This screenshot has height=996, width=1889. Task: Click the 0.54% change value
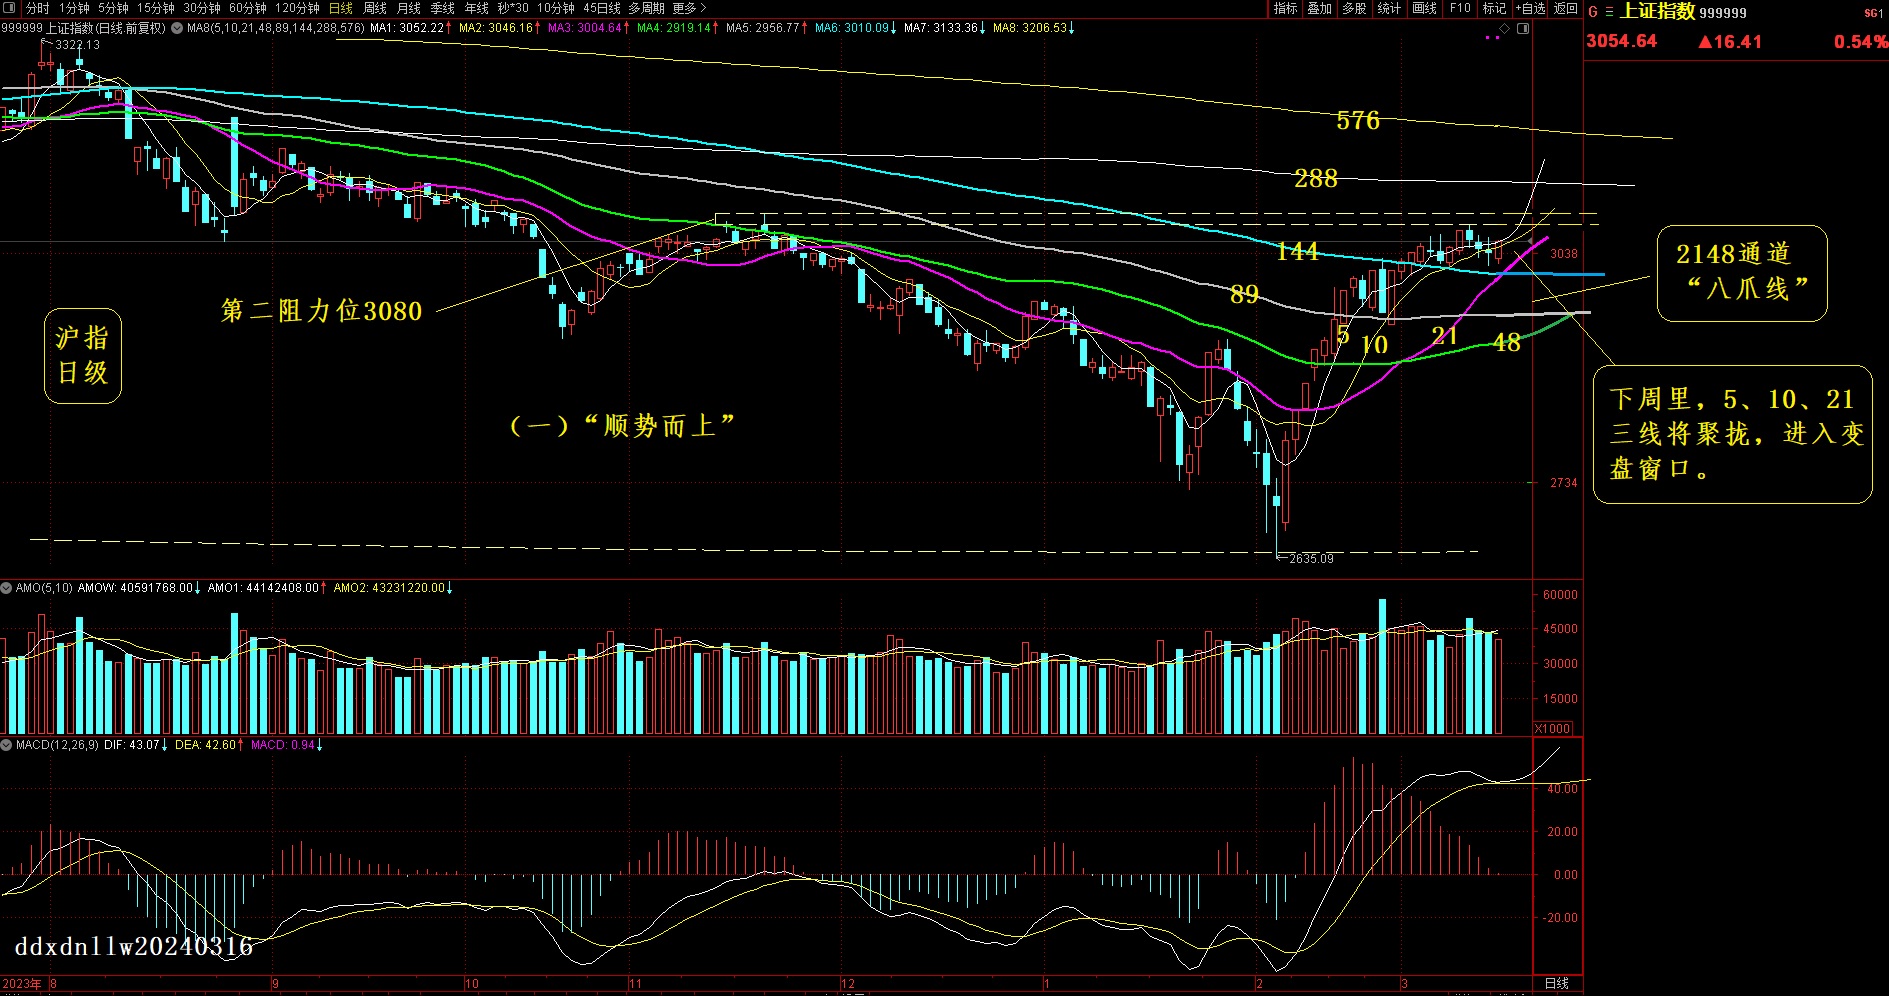point(1860,42)
